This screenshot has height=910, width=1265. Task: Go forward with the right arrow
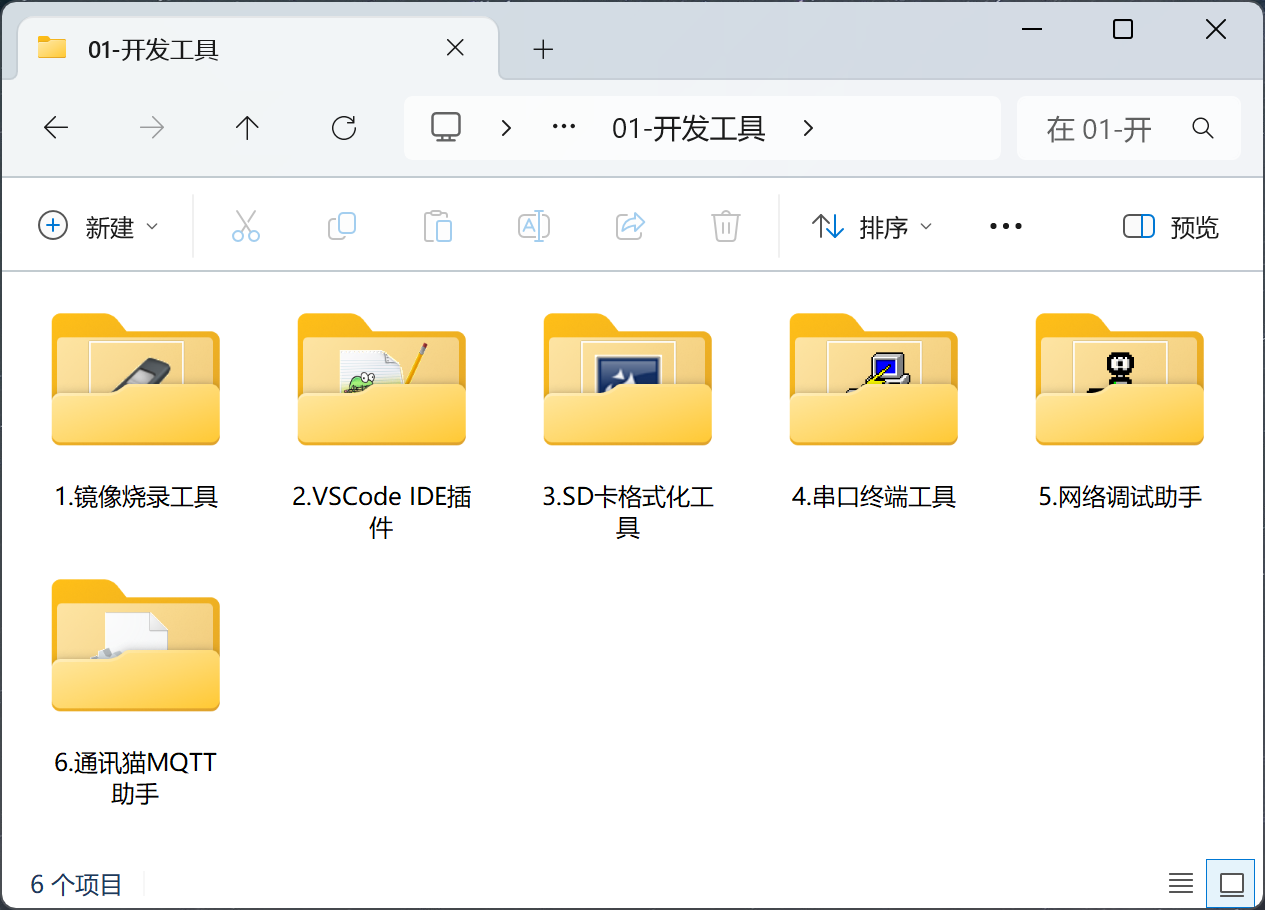pos(152,128)
